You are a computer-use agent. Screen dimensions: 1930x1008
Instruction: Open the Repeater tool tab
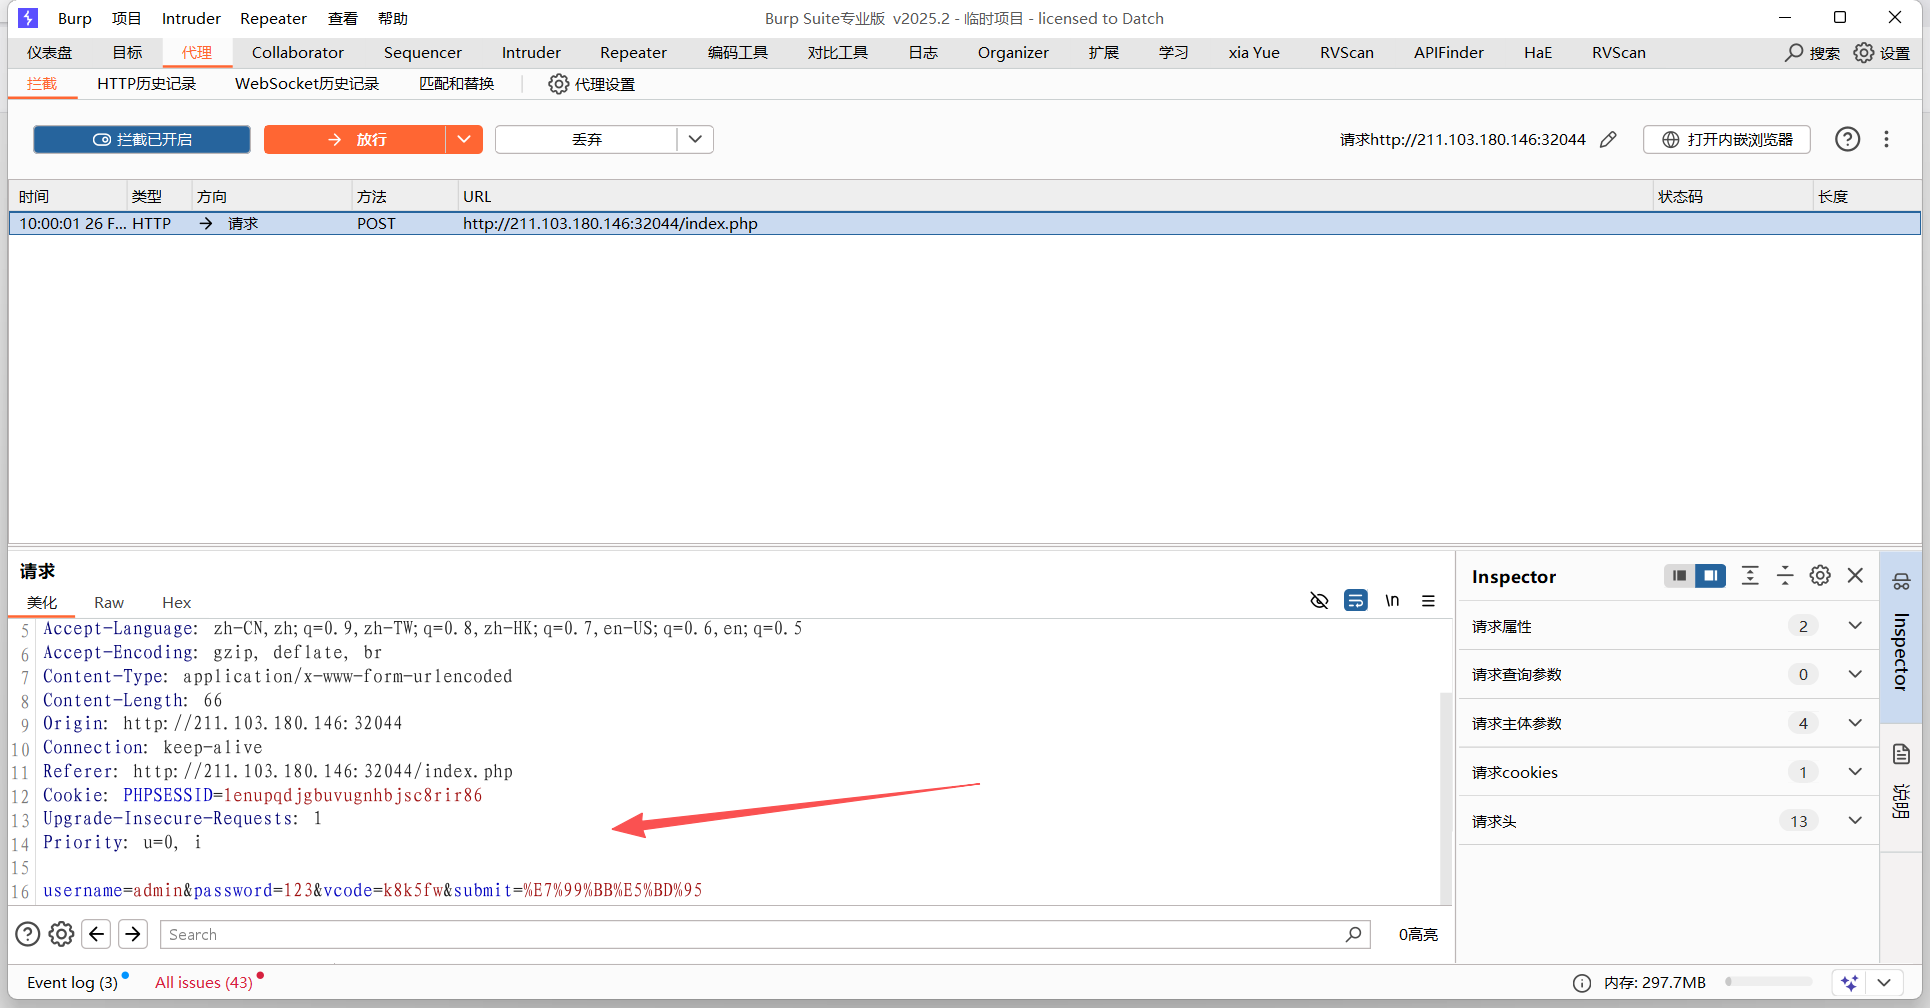click(x=632, y=53)
